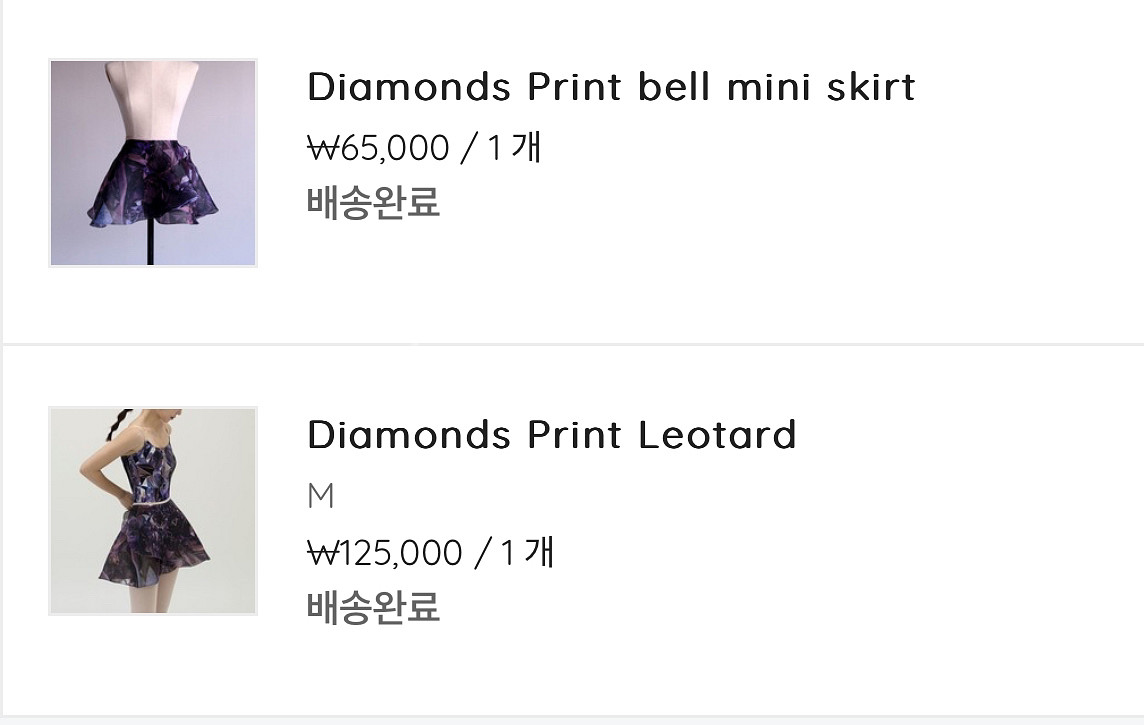1144x725 pixels.
Task: Select the ₩65,000 price text
Action: pyautogui.click(x=378, y=148)
